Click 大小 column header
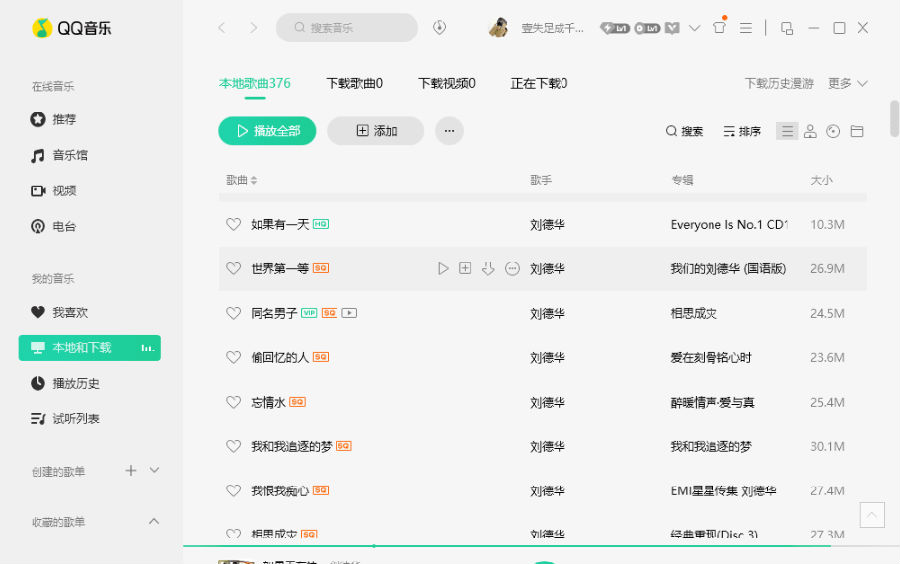This screenshot has width=900, height=564. tap(821, 180)
